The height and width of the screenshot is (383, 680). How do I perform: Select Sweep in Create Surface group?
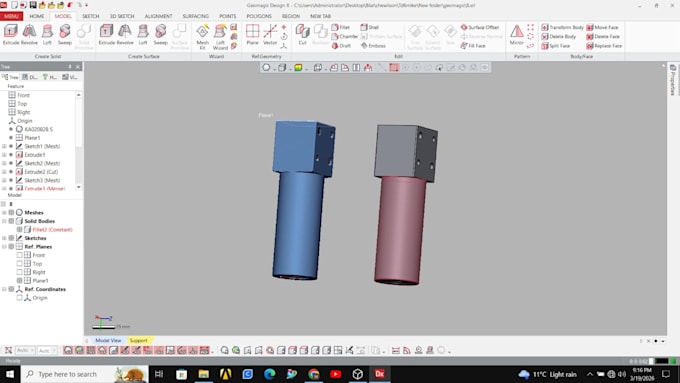(160, 34)
